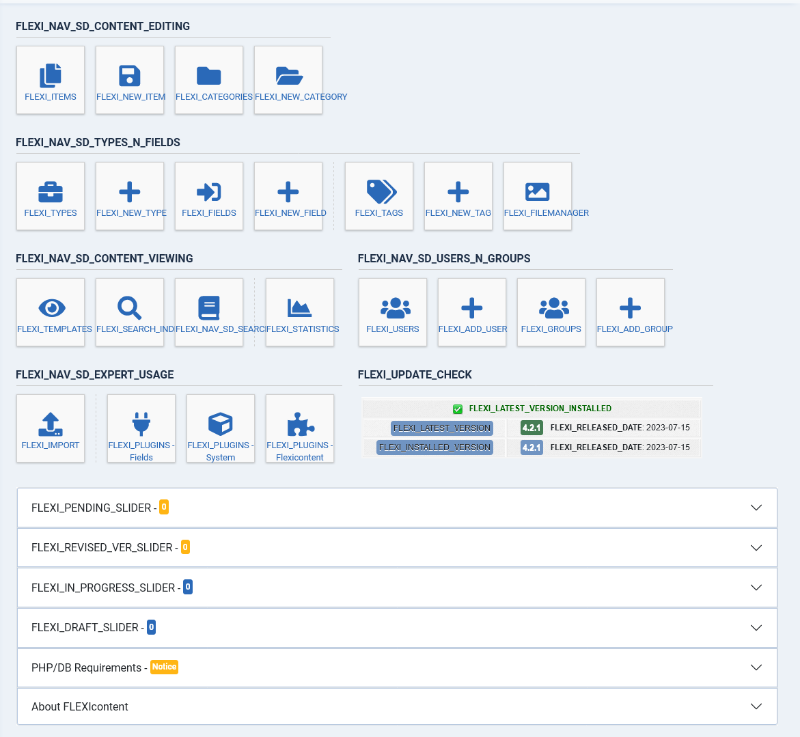This screenshot has height=737, width=800.
Task: Click FLEXI_NEW_ITEM save icon
Action: click(x=130, y=75)
